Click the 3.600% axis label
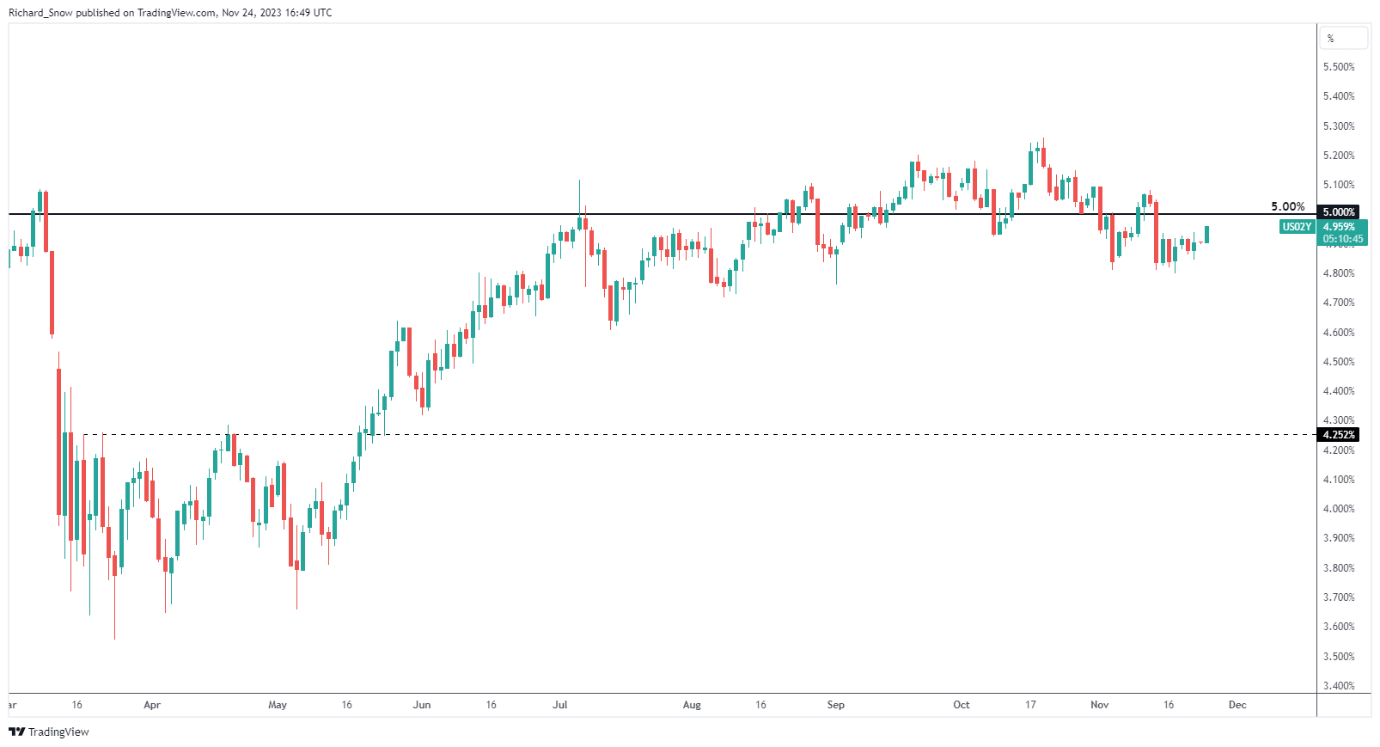The image size is (1380, 747). click(1339, 627)
